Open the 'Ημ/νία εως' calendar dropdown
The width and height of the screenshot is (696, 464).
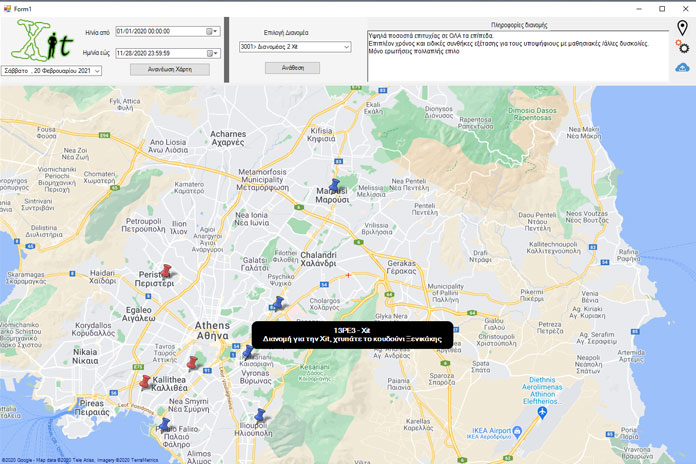[x=213, y=51]
